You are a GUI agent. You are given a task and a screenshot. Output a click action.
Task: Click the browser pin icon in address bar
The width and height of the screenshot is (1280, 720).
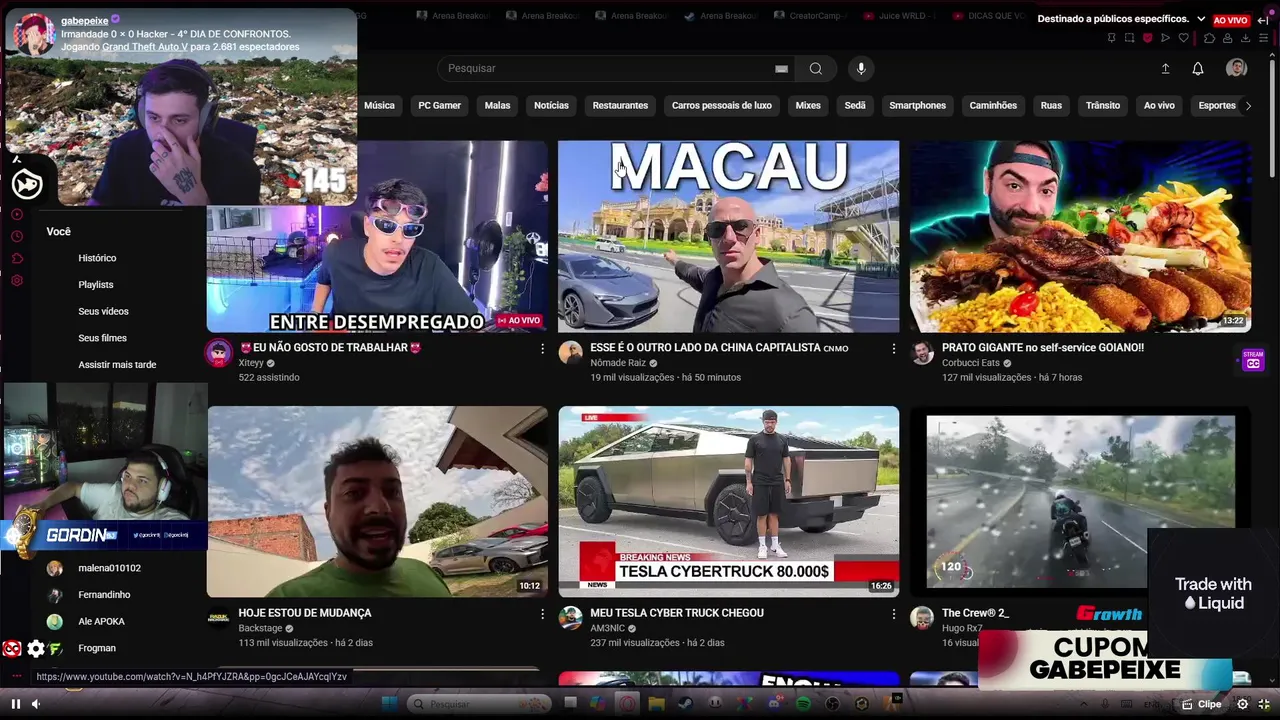[1111, 38]
